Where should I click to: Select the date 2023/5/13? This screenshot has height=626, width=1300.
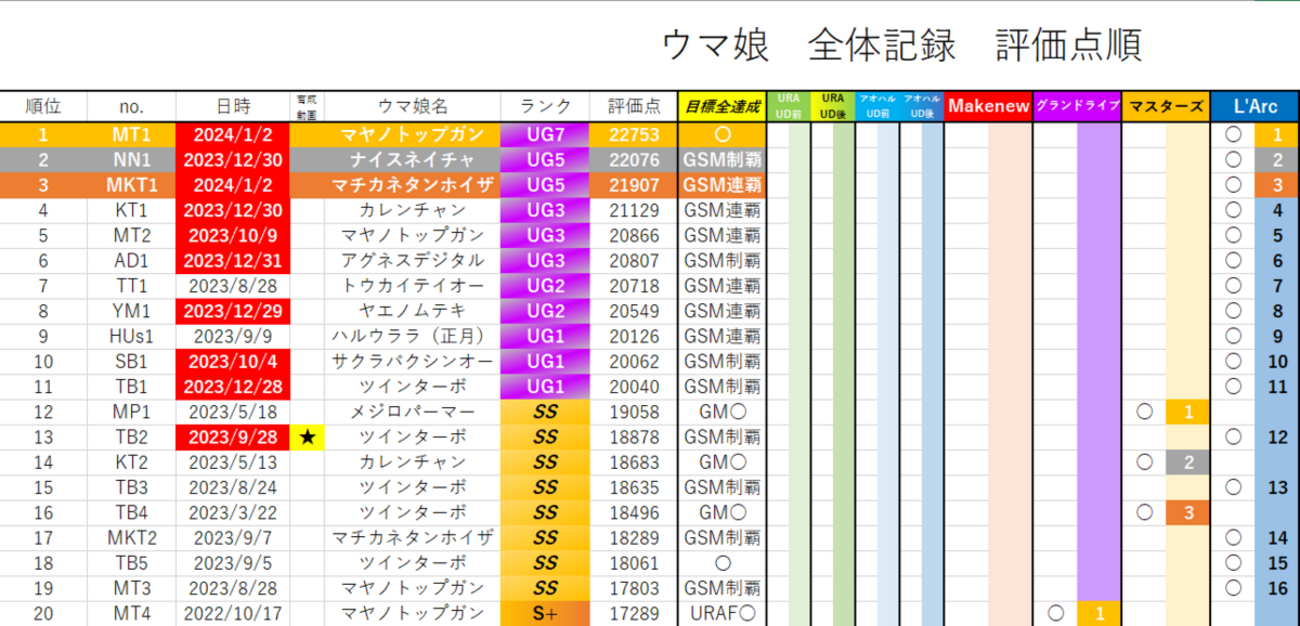tap(233, 462)
